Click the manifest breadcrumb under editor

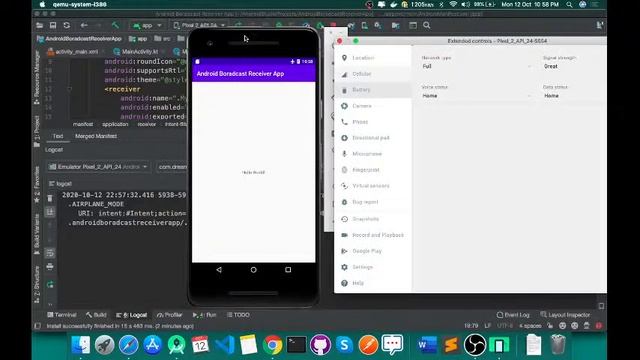[83, 124]
